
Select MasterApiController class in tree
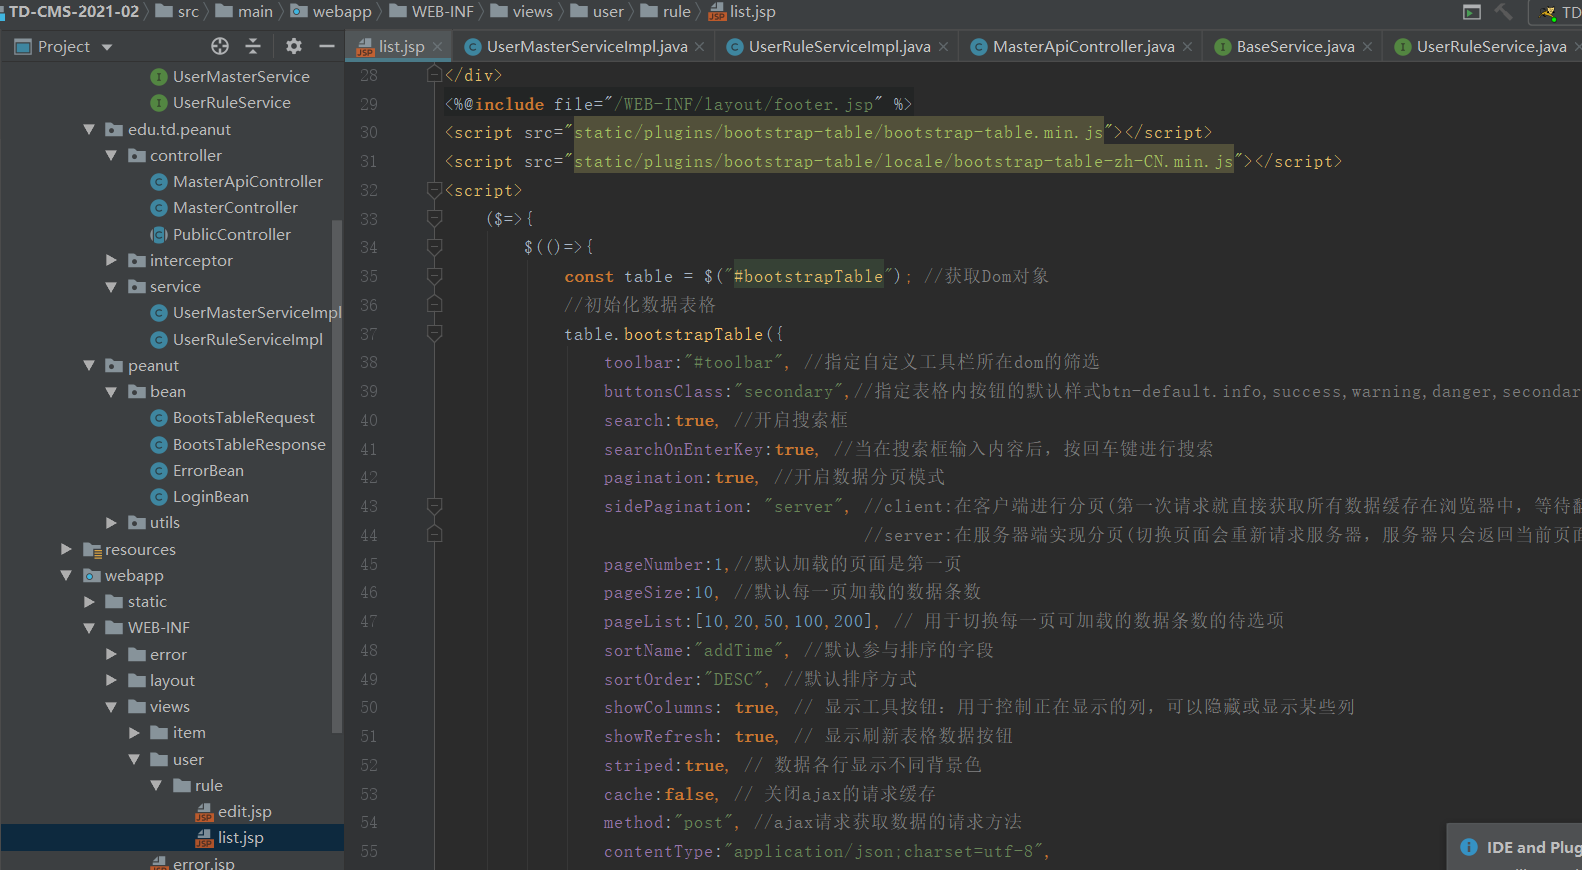point(248,181)
